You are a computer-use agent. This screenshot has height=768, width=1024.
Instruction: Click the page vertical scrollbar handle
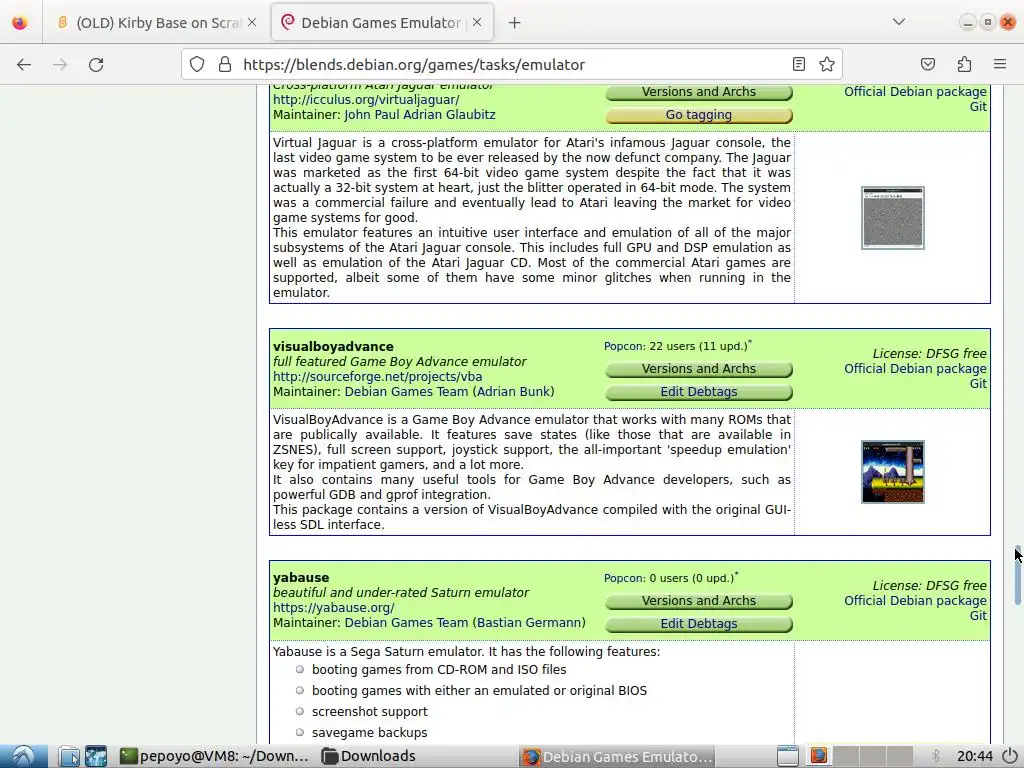coord(1017,575)
